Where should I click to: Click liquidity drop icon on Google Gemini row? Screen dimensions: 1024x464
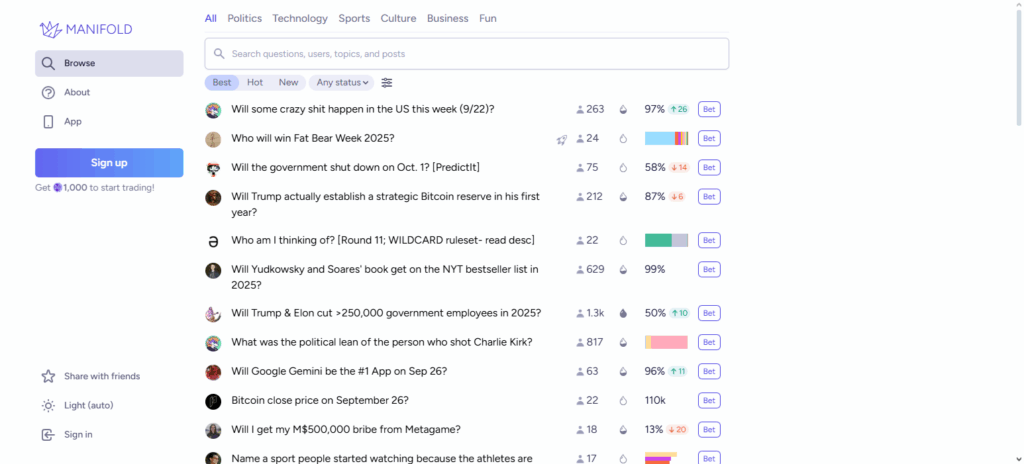coord(623,372)
